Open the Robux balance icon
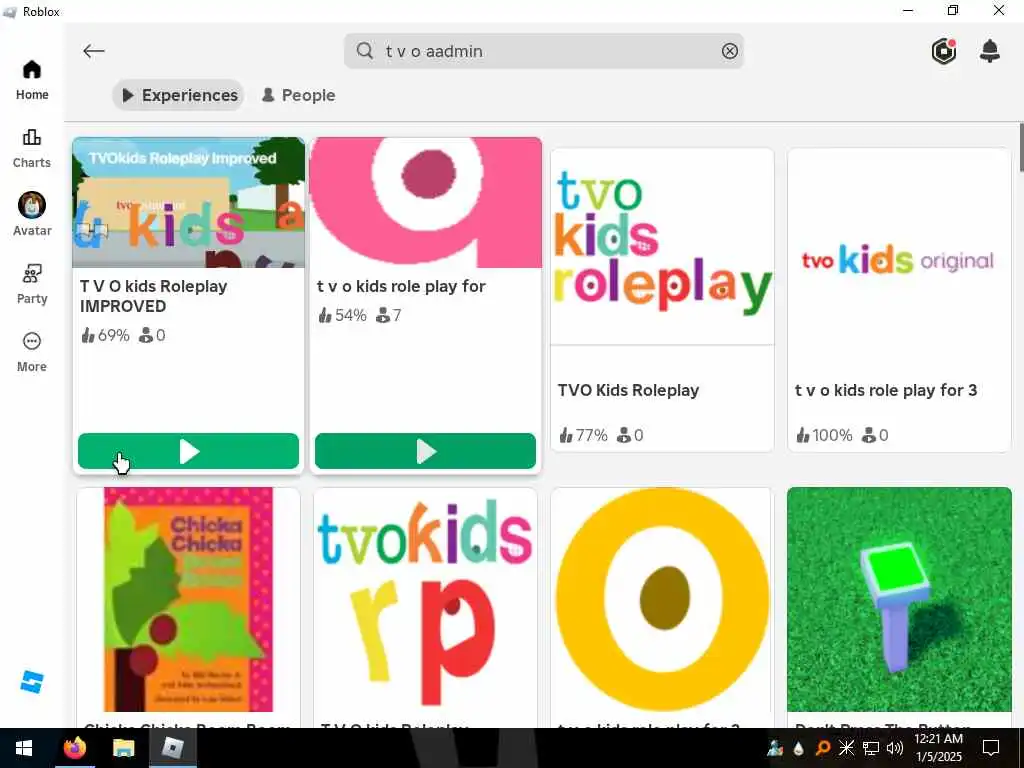This screenshot has width=1024, height=768. click(944, 51)
